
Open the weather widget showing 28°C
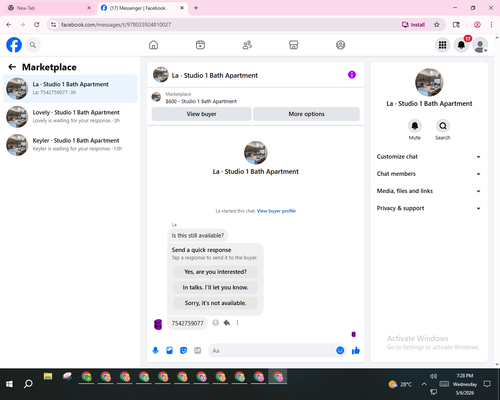(400, 384)
